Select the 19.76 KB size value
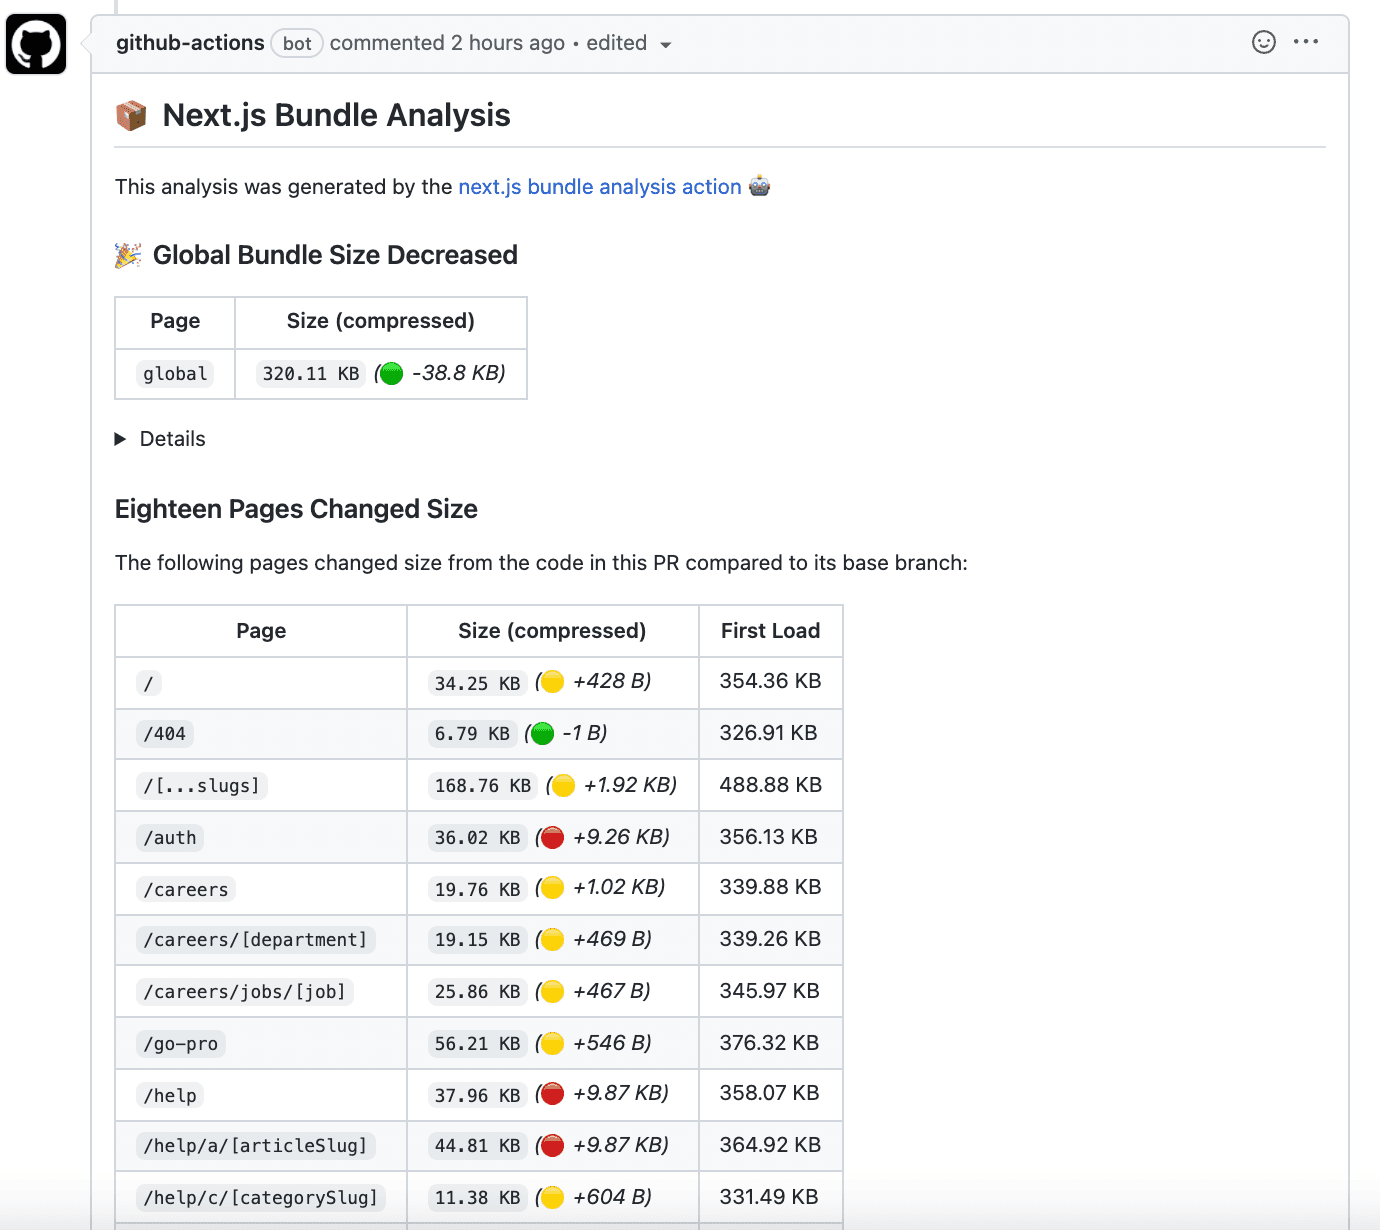The height and width of the screenshot is (1230, 1380). click(x=478, y=889)
